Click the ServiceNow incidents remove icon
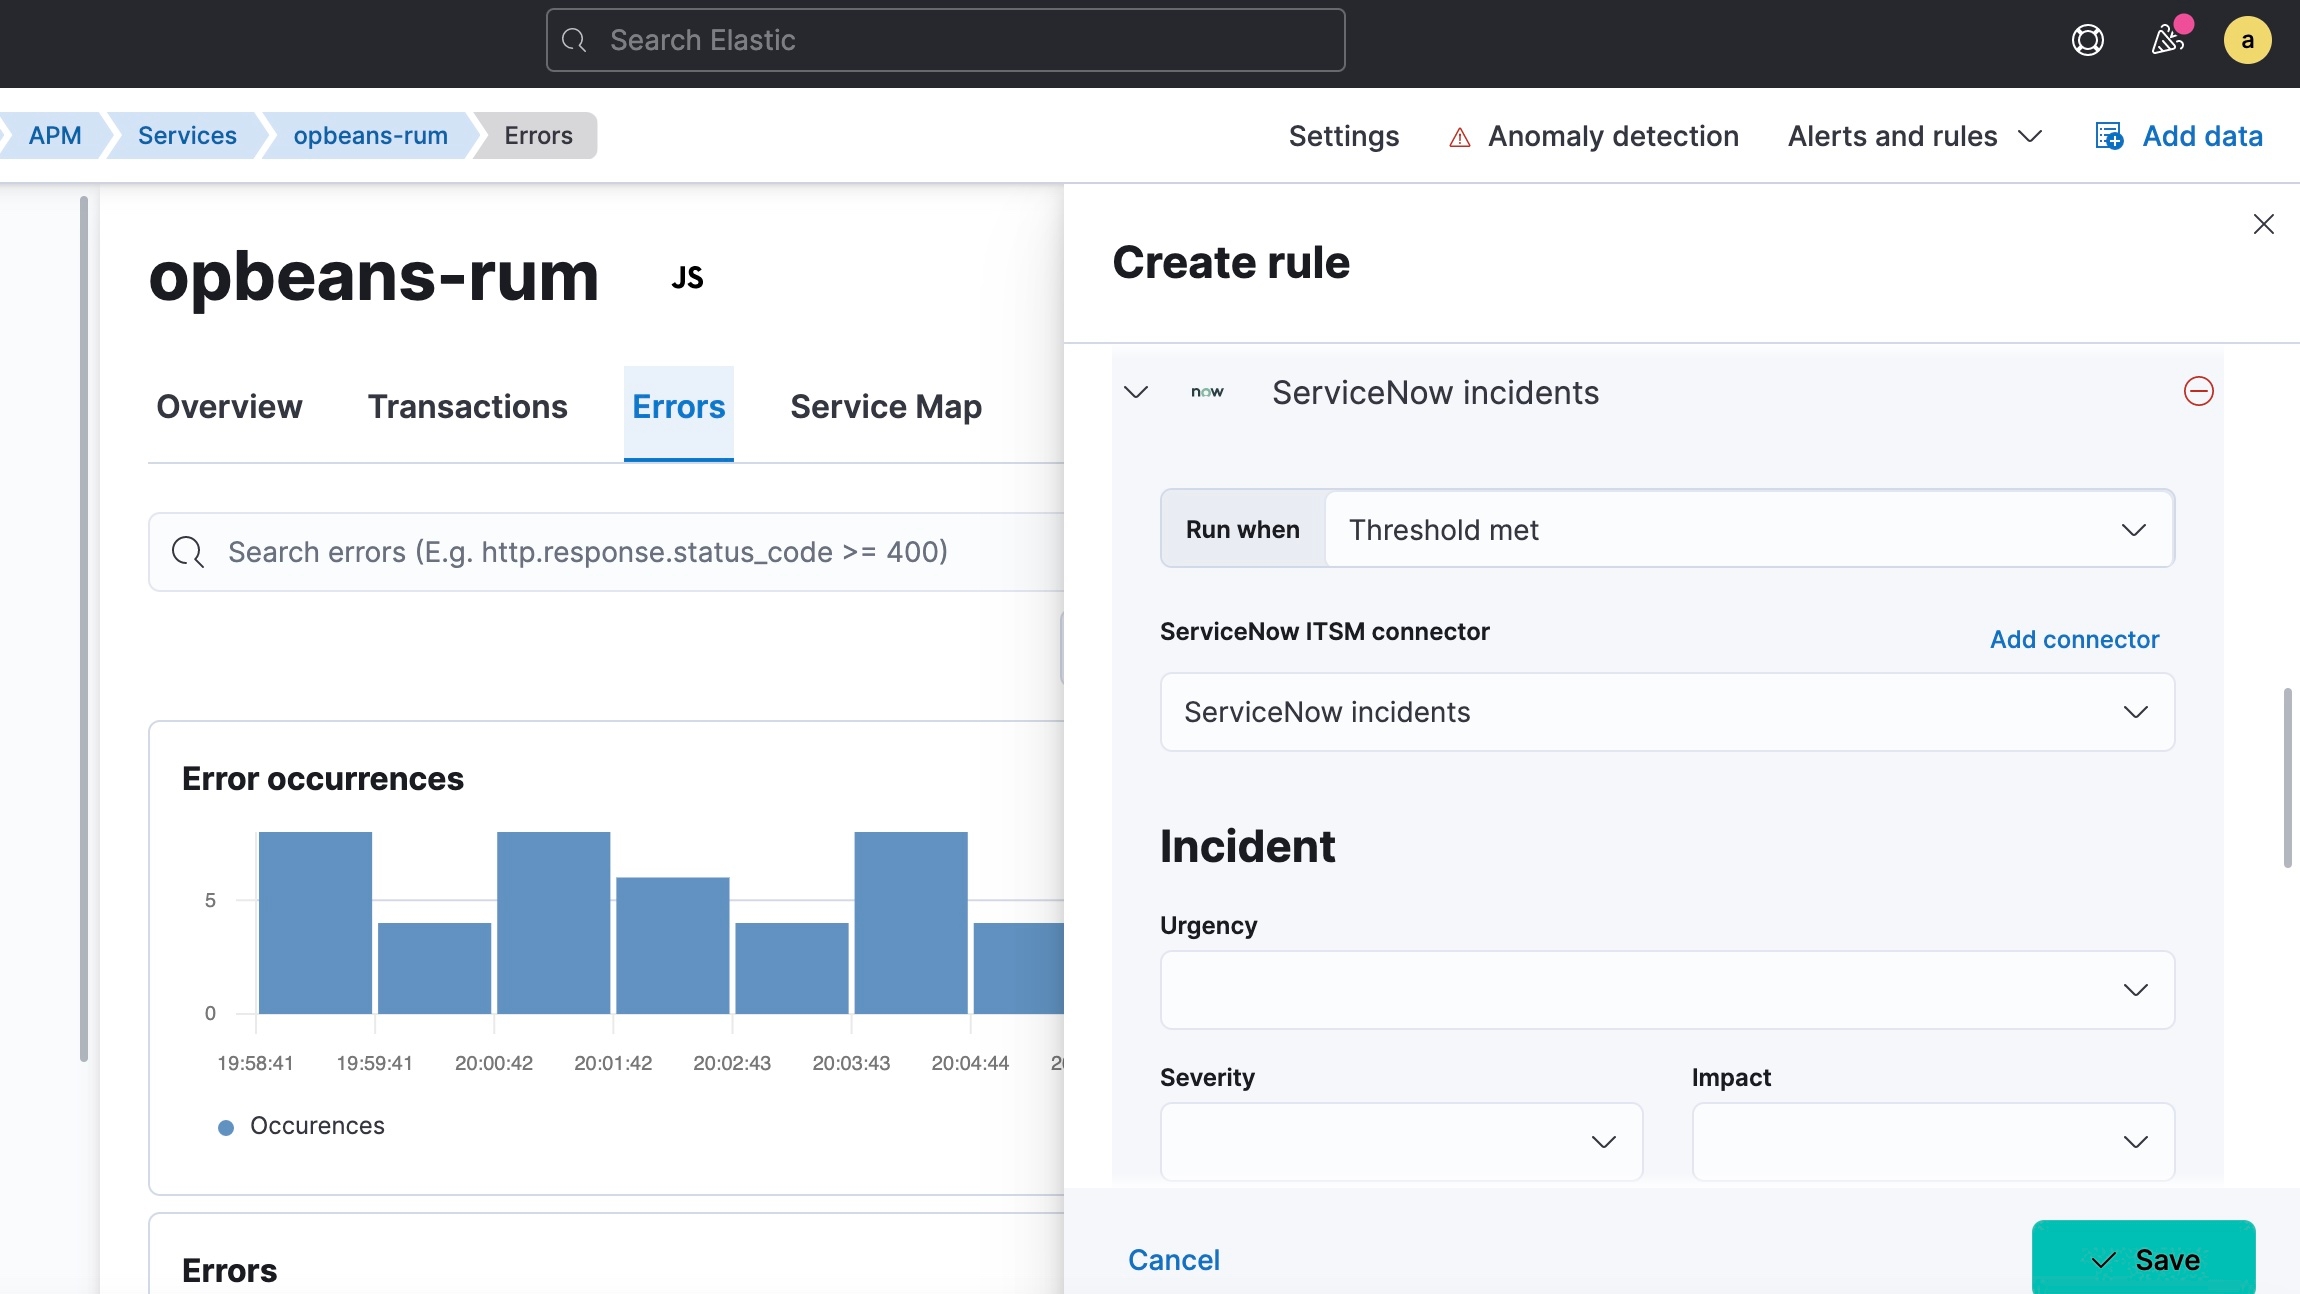The height and width of the screenshot is (1294, 2300). [2199, 390]
